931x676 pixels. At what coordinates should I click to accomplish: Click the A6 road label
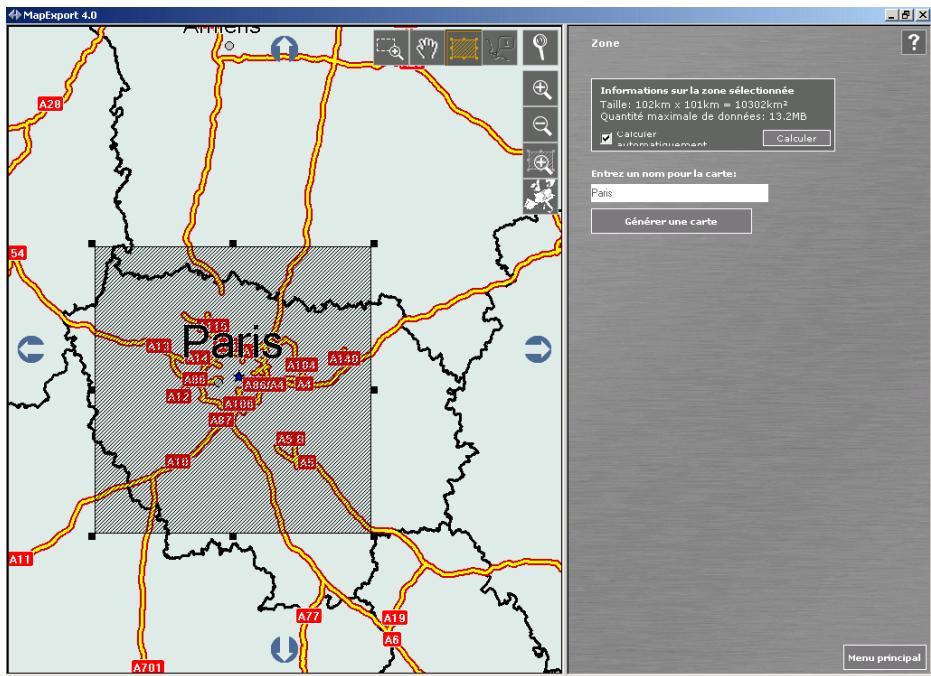coord(392,639)
